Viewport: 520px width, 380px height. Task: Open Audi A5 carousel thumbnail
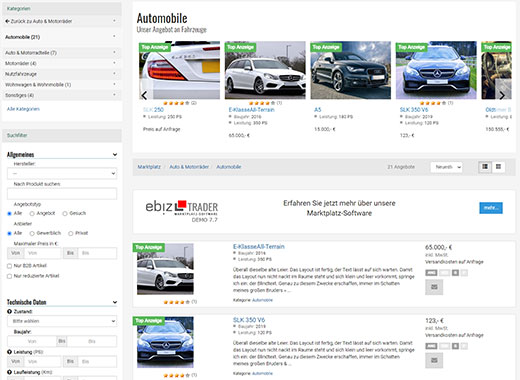(351, 70)
